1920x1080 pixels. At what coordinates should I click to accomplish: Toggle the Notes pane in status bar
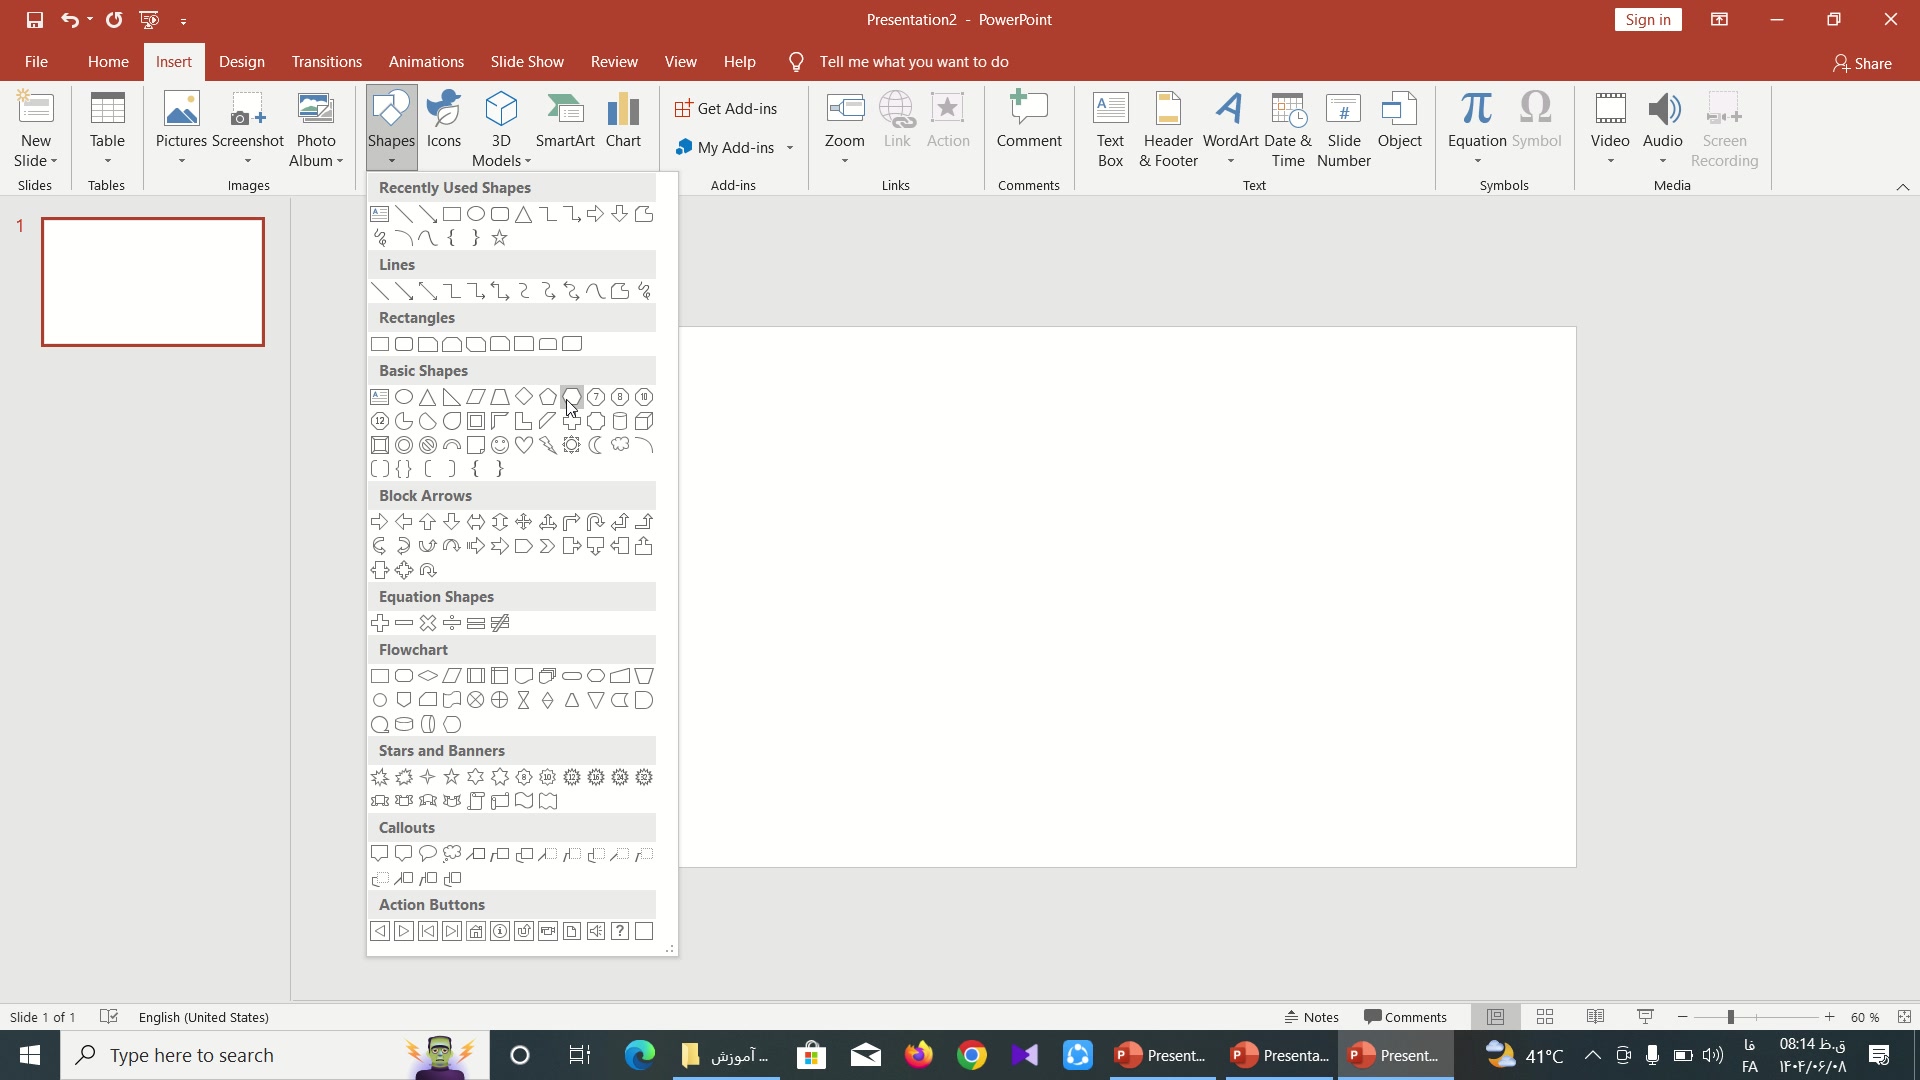pyautogui.click(x=1312, y=1017)
